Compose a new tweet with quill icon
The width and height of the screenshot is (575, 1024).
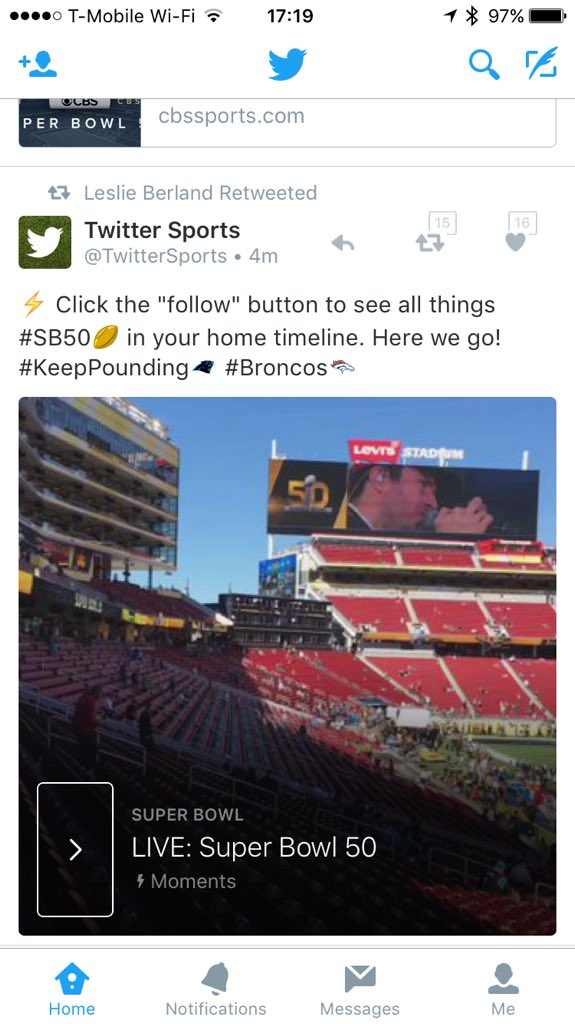(542, 63)
